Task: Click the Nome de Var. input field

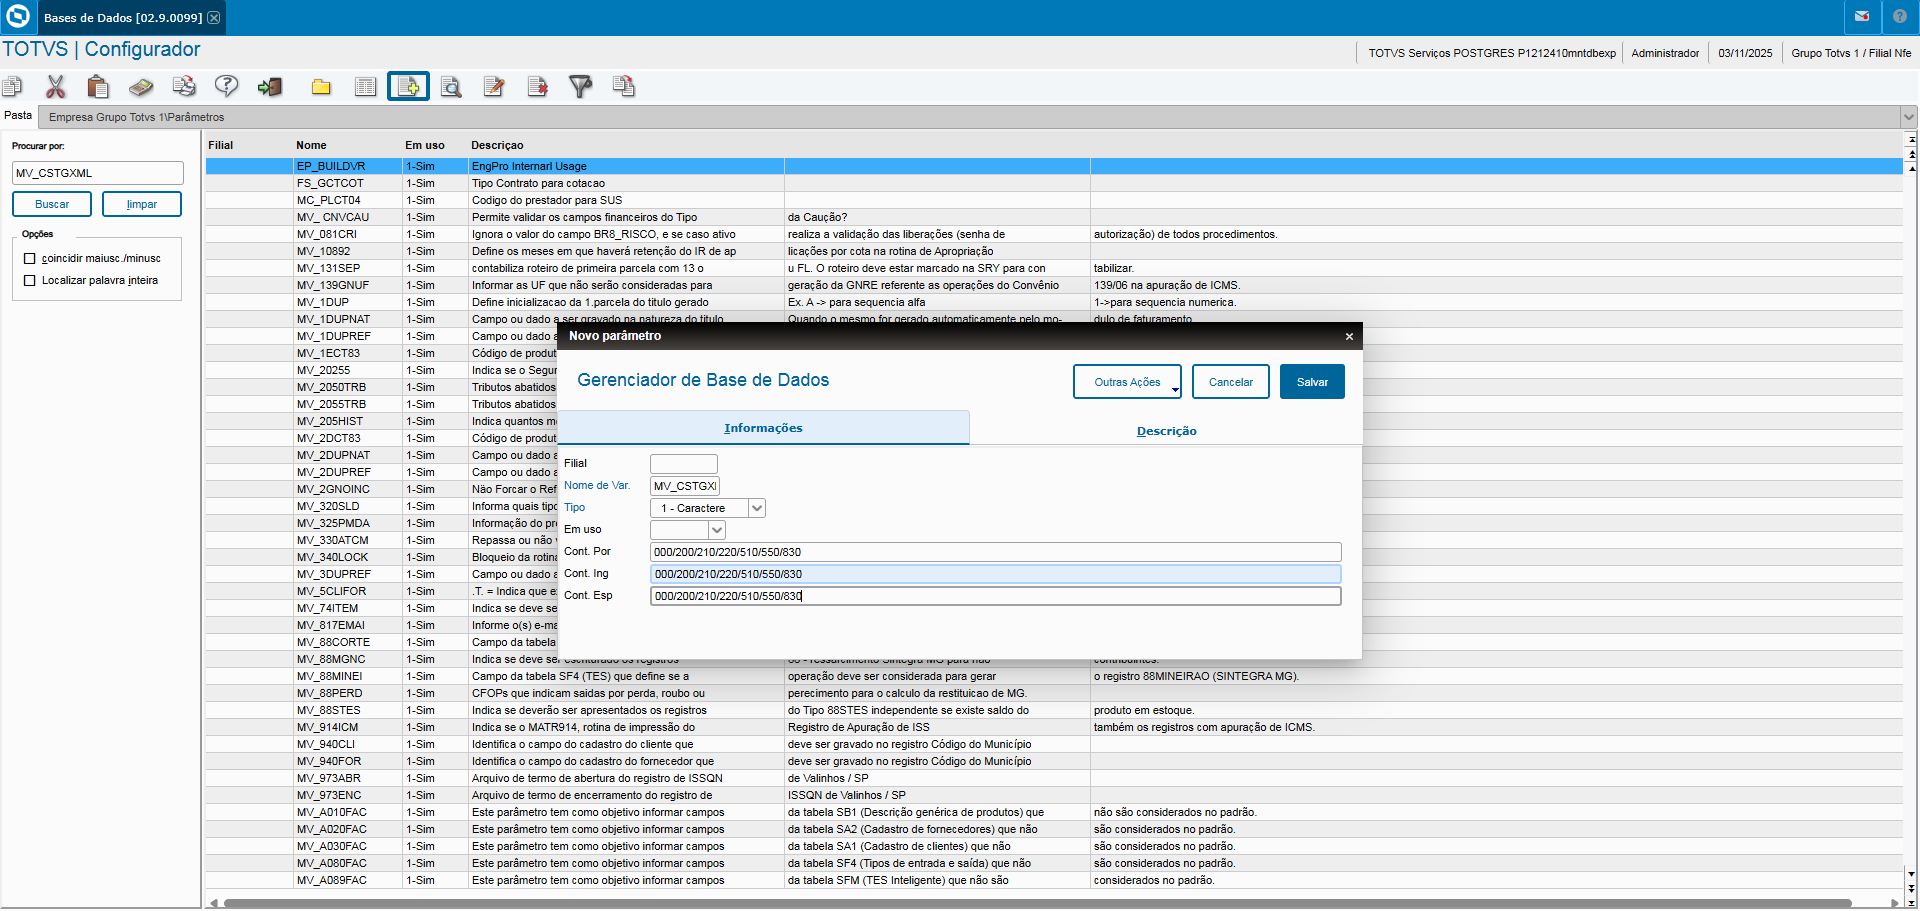Action: [x=684, y=486]
